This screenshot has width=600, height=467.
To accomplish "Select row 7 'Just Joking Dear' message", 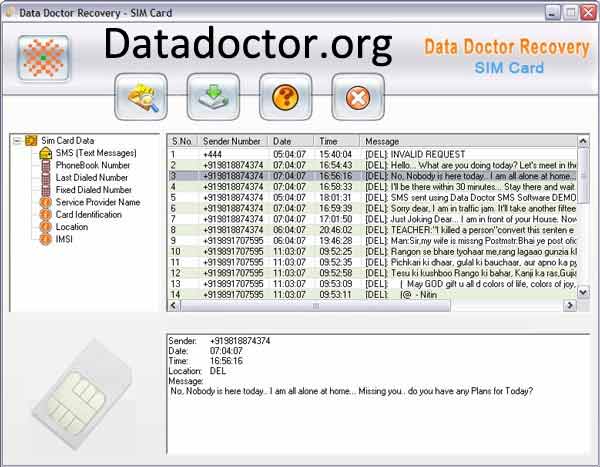I will pos(372,219).
